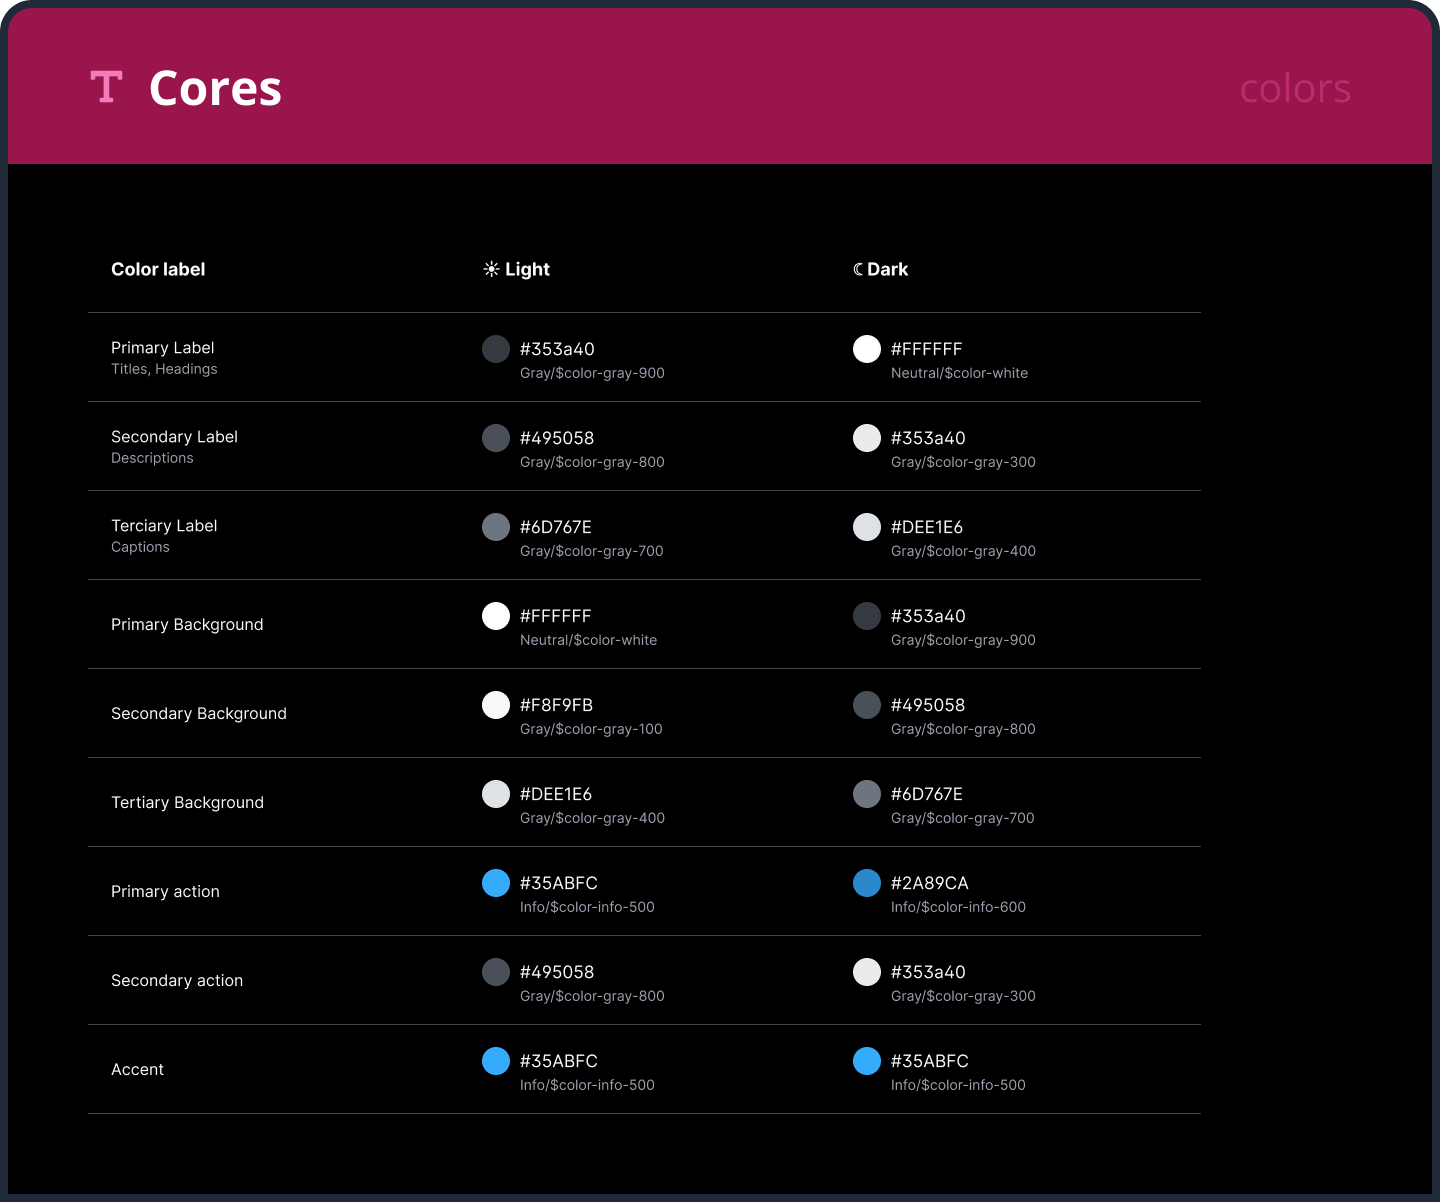Select the Primary Label dark mode white swatch
Screen dimensions: 1440x1202
[x=867, y=349]
